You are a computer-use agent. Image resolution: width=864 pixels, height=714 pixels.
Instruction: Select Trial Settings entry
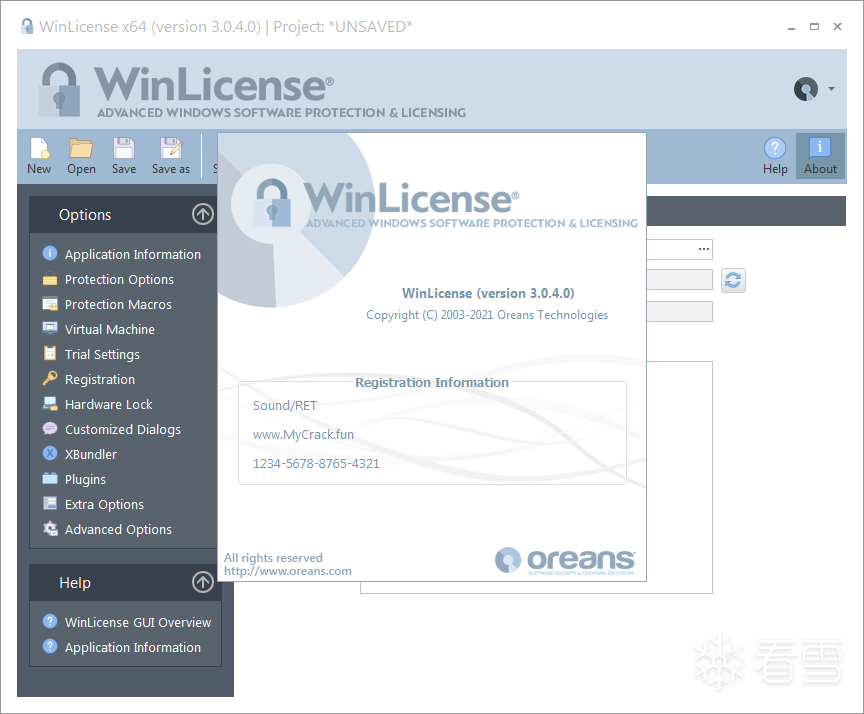click(x=102, y=354)
